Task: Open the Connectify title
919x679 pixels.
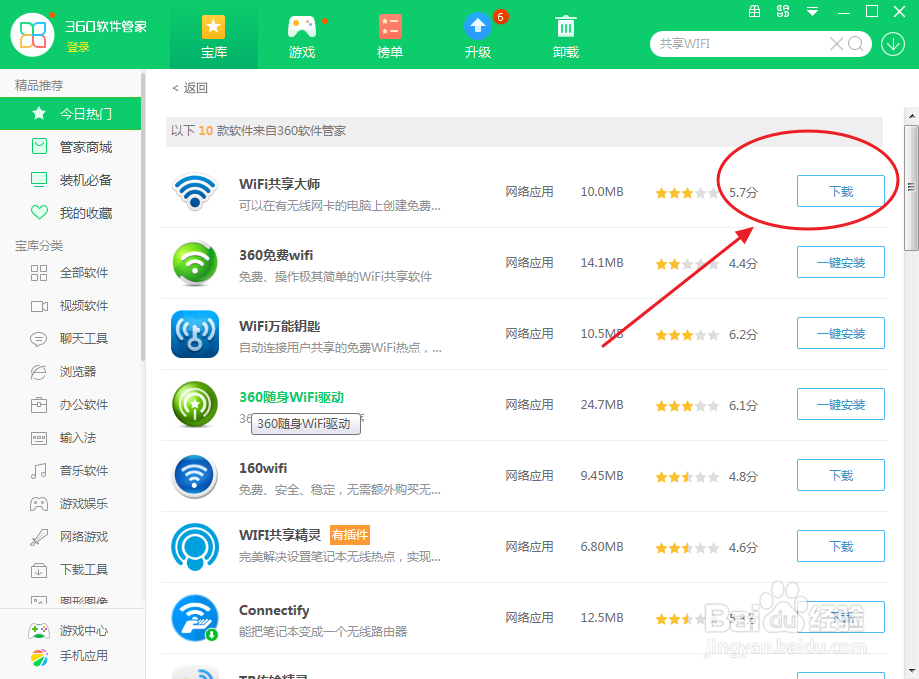Action: tap(274, 610)
